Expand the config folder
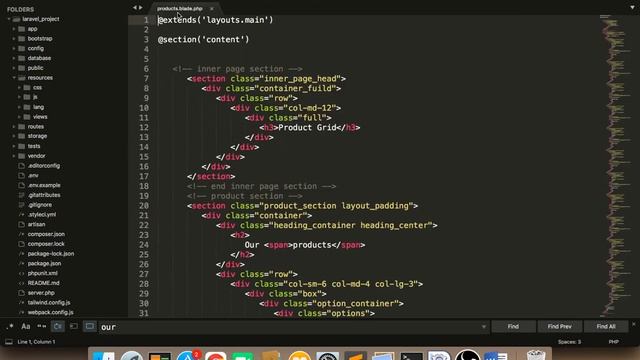This screenshot has height=360, width=640. coord(14,49)
